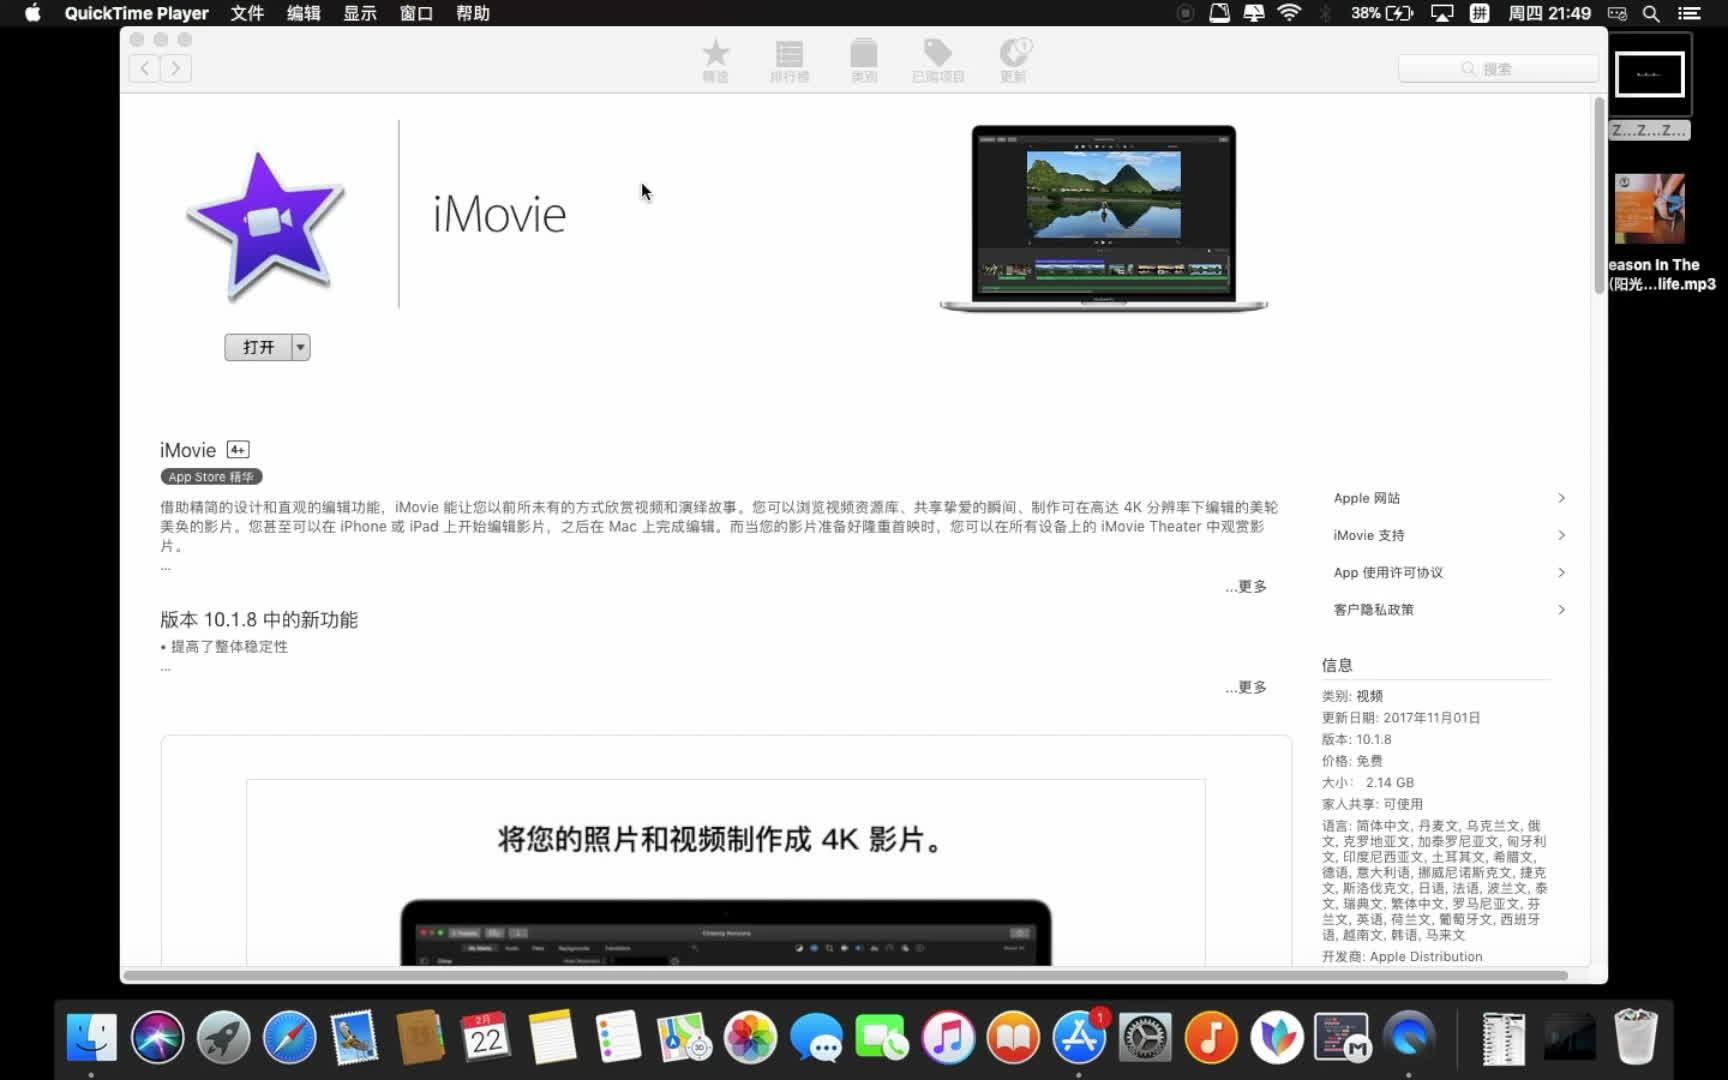Open the Apple menu

(x=32, y=13)
